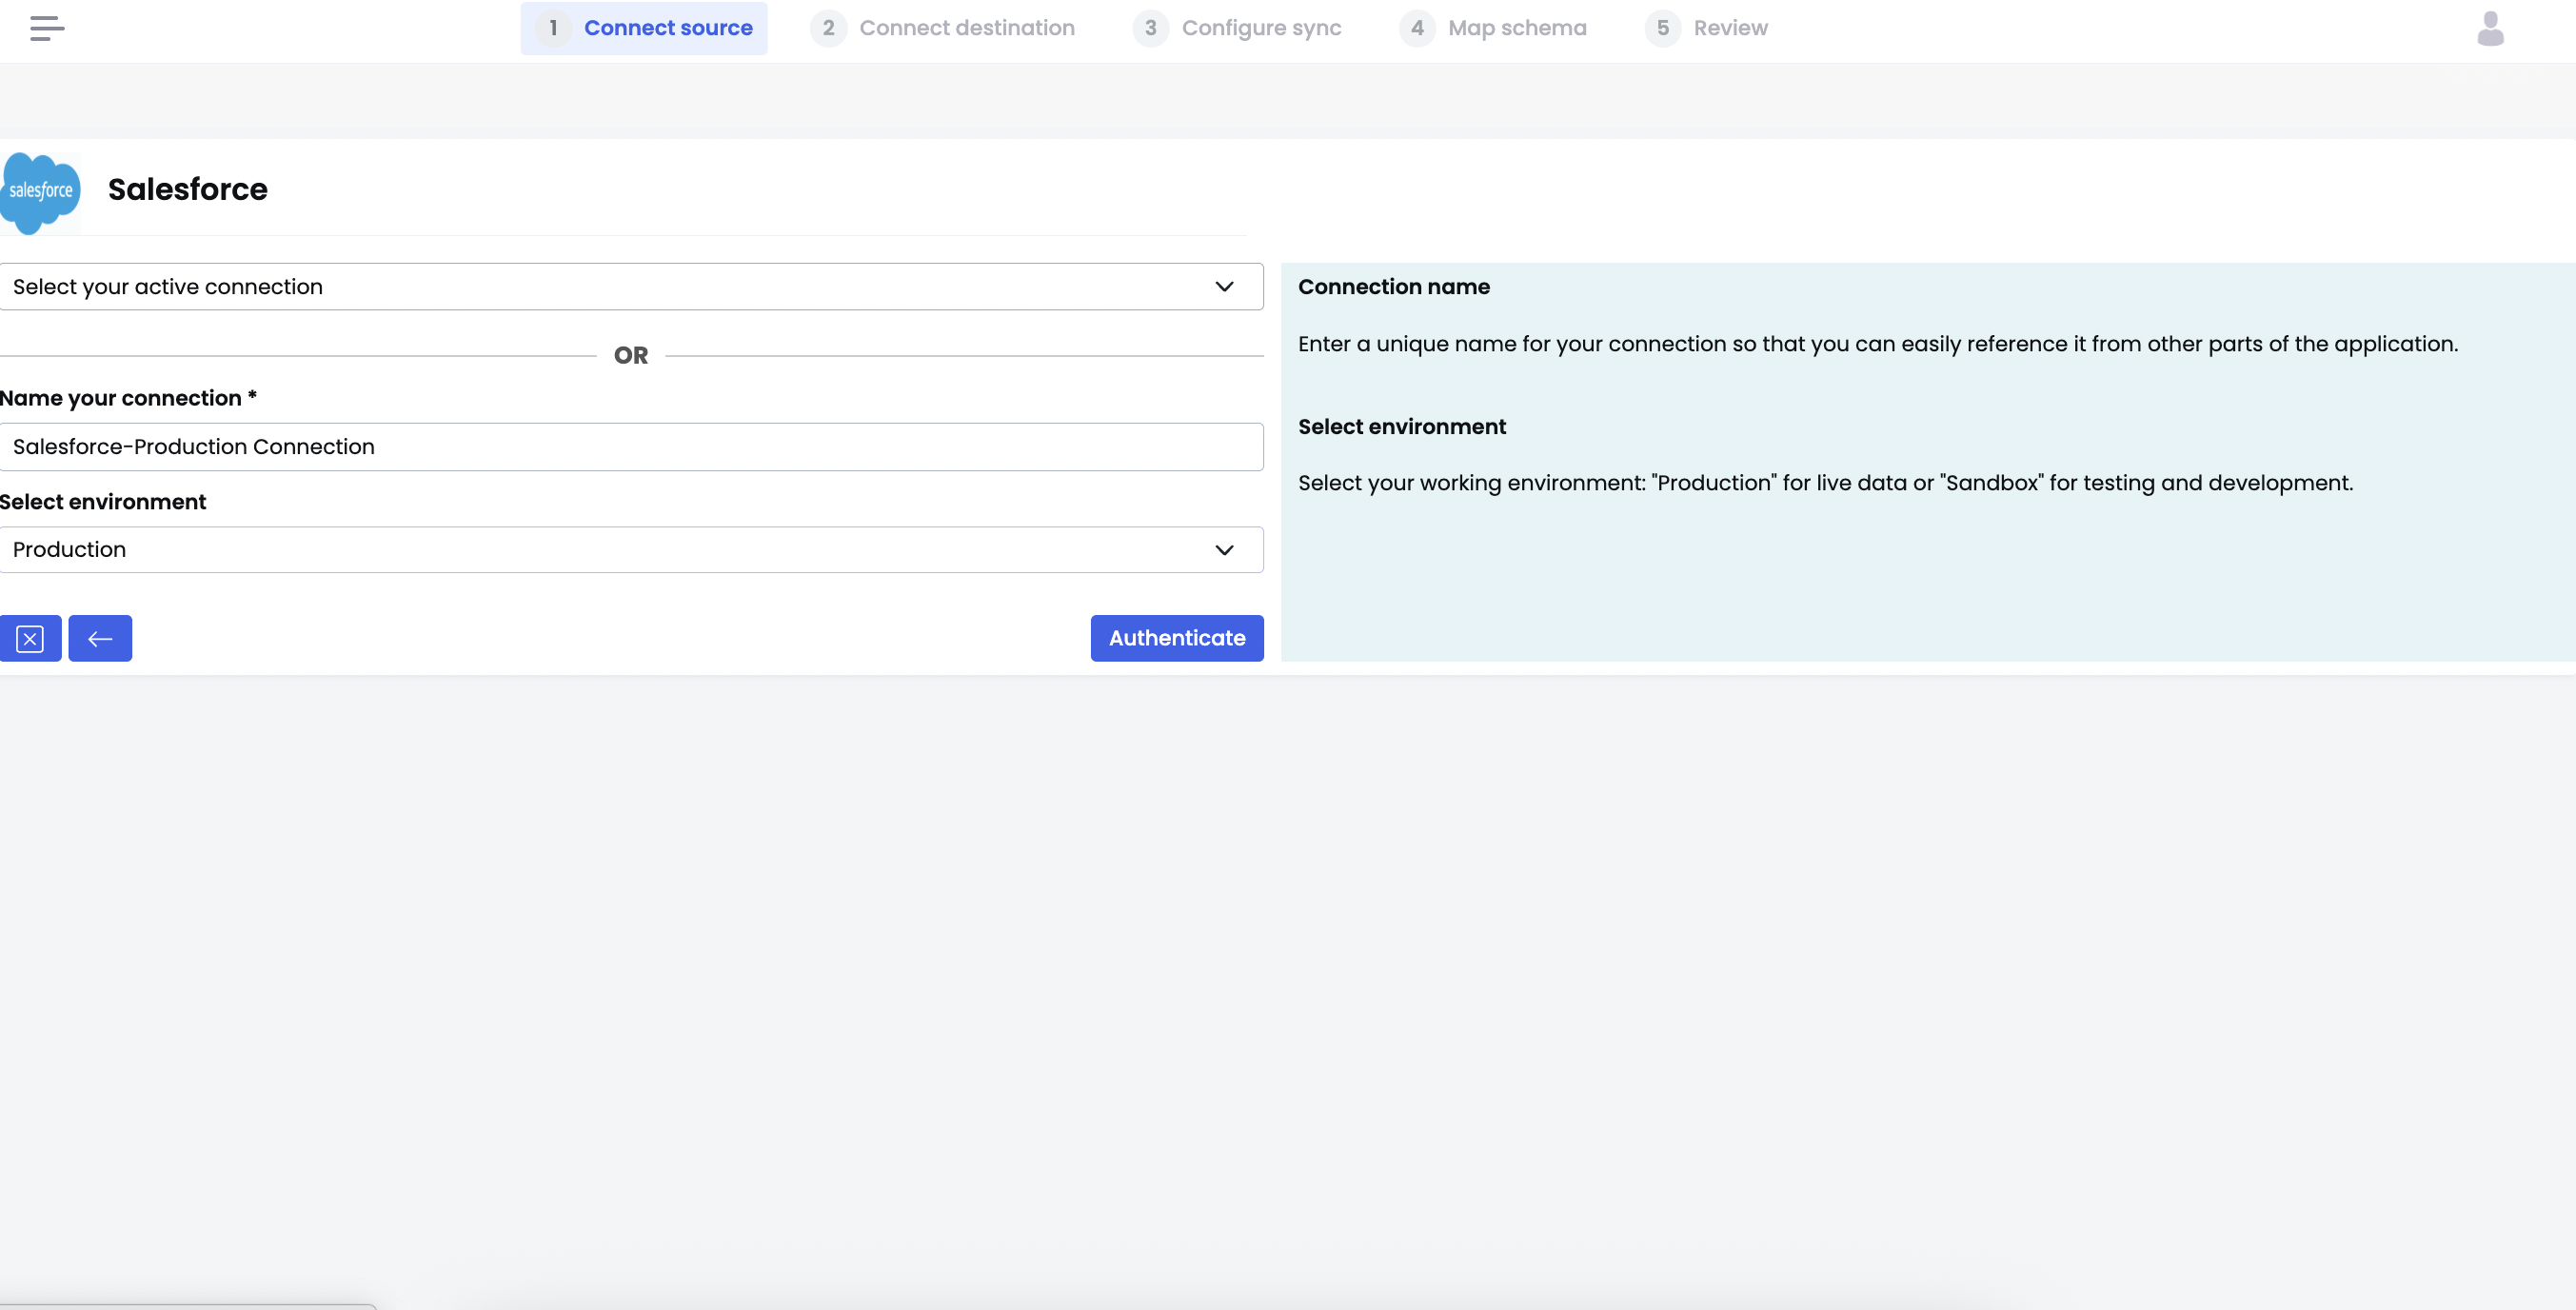The image size is (2576, 1310).
Task: Click the Select environment field label
Action: pyautogui.click(x=103, y=502)
